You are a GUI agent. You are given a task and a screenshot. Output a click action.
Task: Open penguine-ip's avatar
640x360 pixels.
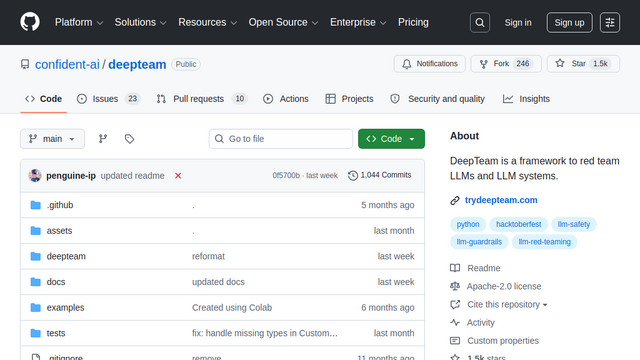point(35,176)
